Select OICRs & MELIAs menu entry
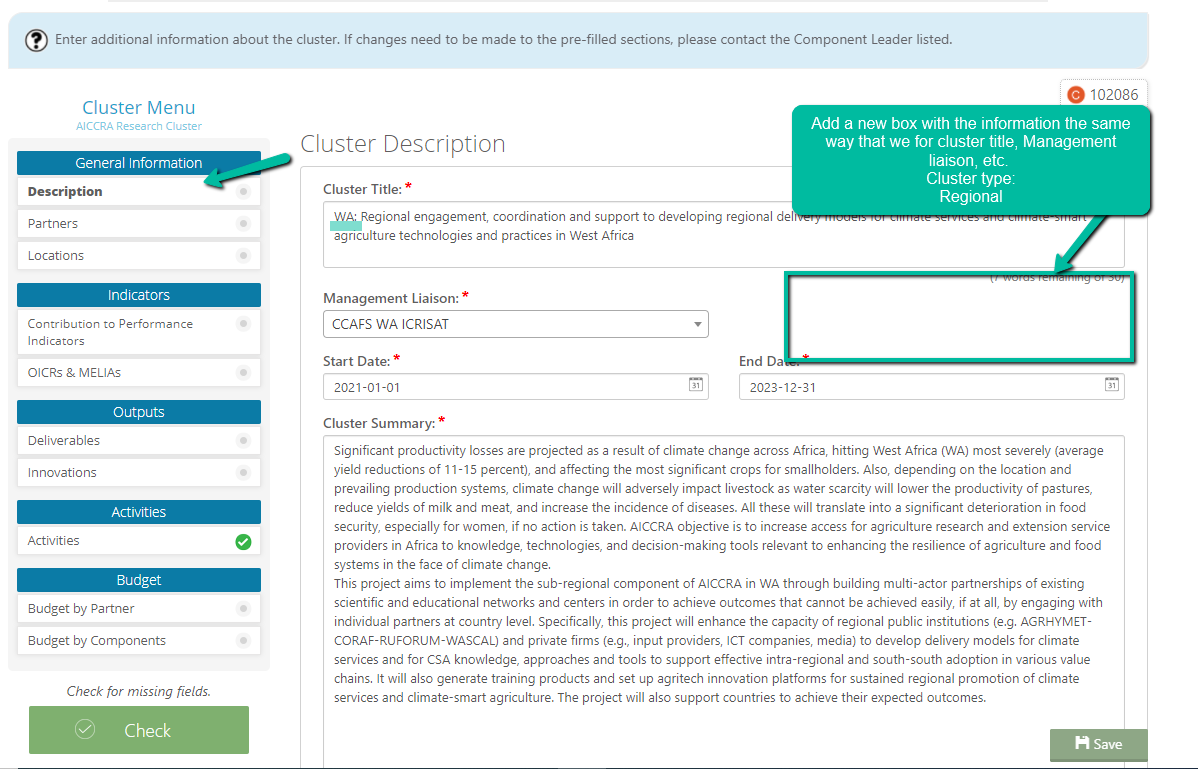This screenshot has width=1198, height=769. [x=138, y=373]
